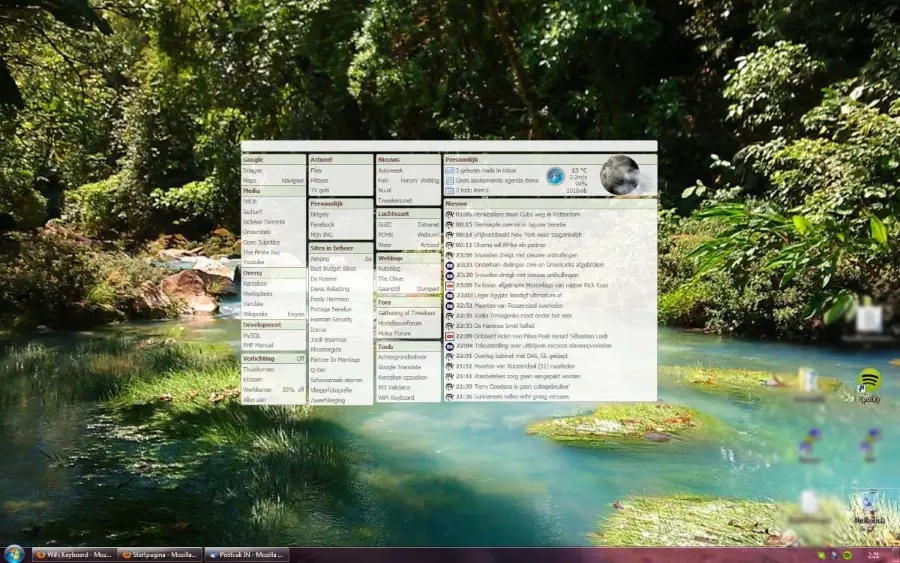Open The Pirate Bay link
Screen dimensions: 900x563
pos(261,253)
